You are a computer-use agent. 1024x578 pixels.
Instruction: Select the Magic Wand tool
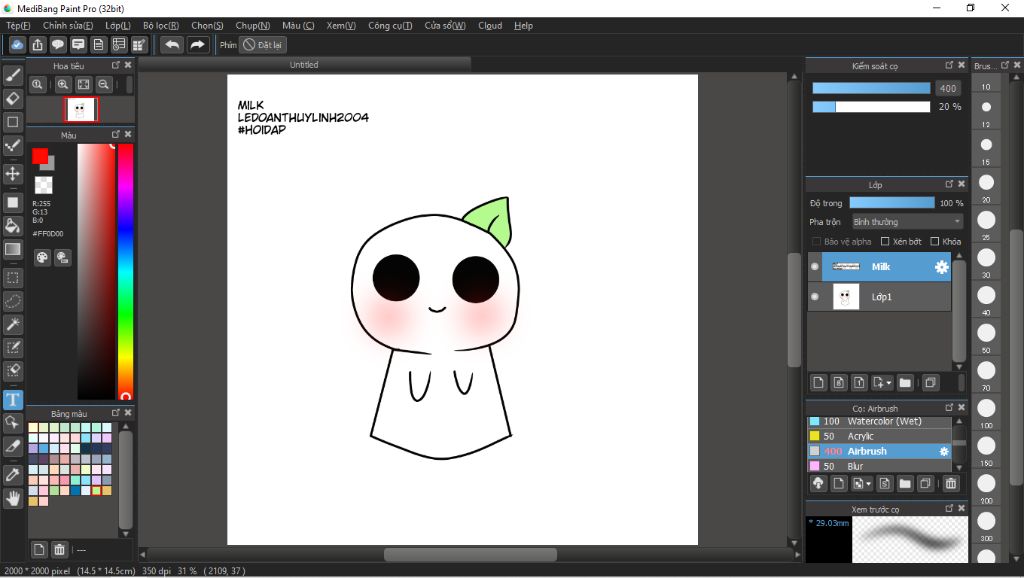[x=12, y=324]
